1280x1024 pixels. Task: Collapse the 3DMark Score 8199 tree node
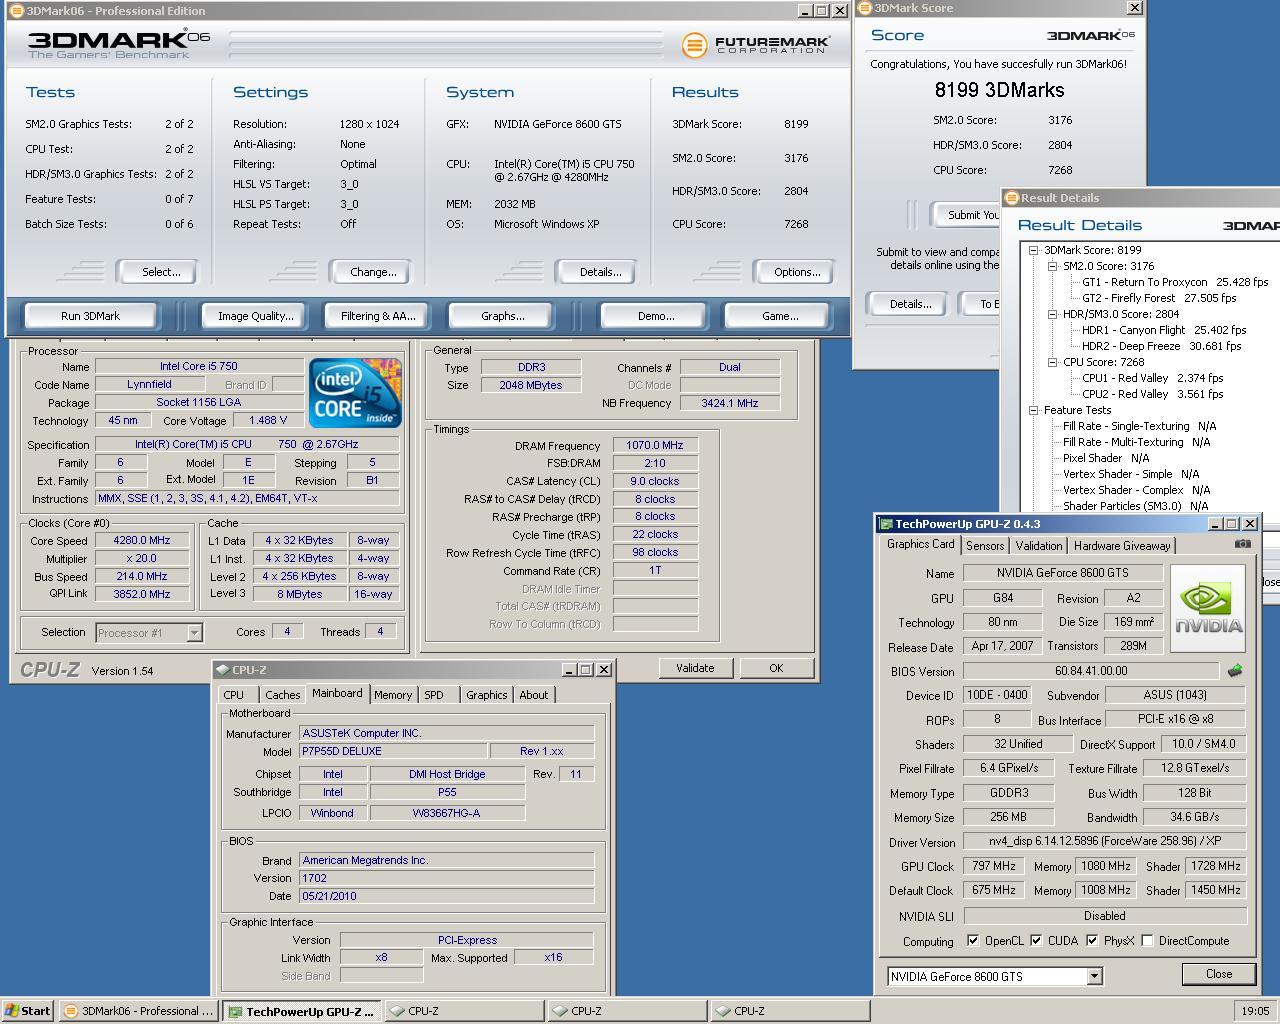(x=1034, y=250)
